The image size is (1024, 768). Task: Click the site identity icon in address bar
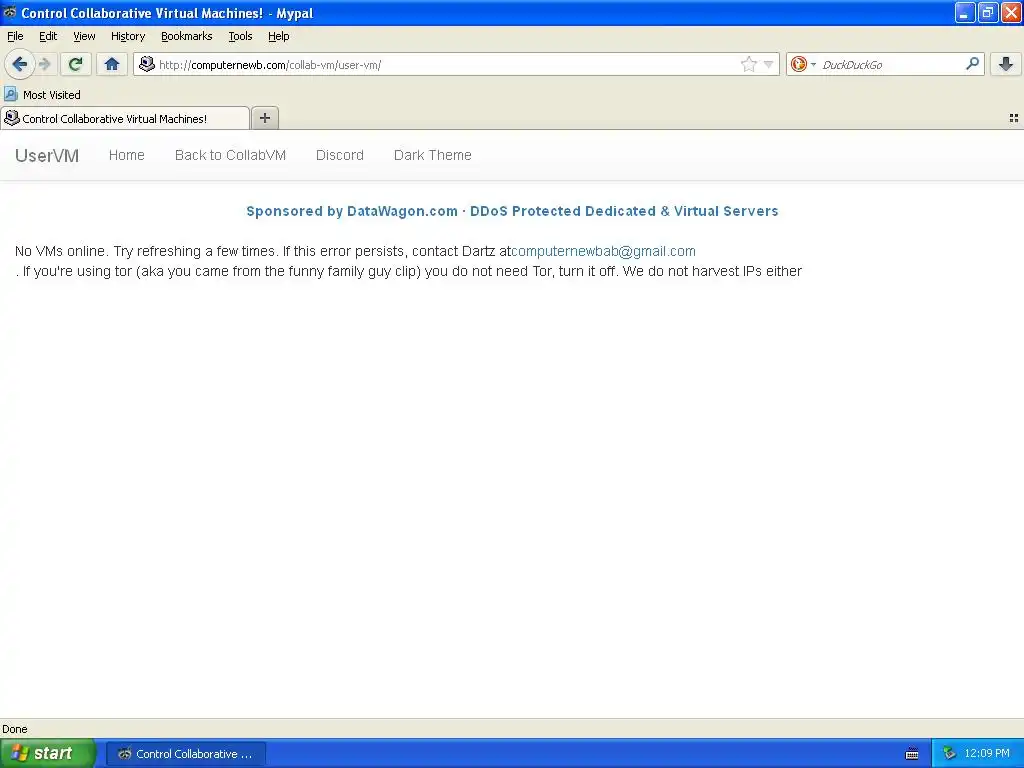click(x=147, y=64)
